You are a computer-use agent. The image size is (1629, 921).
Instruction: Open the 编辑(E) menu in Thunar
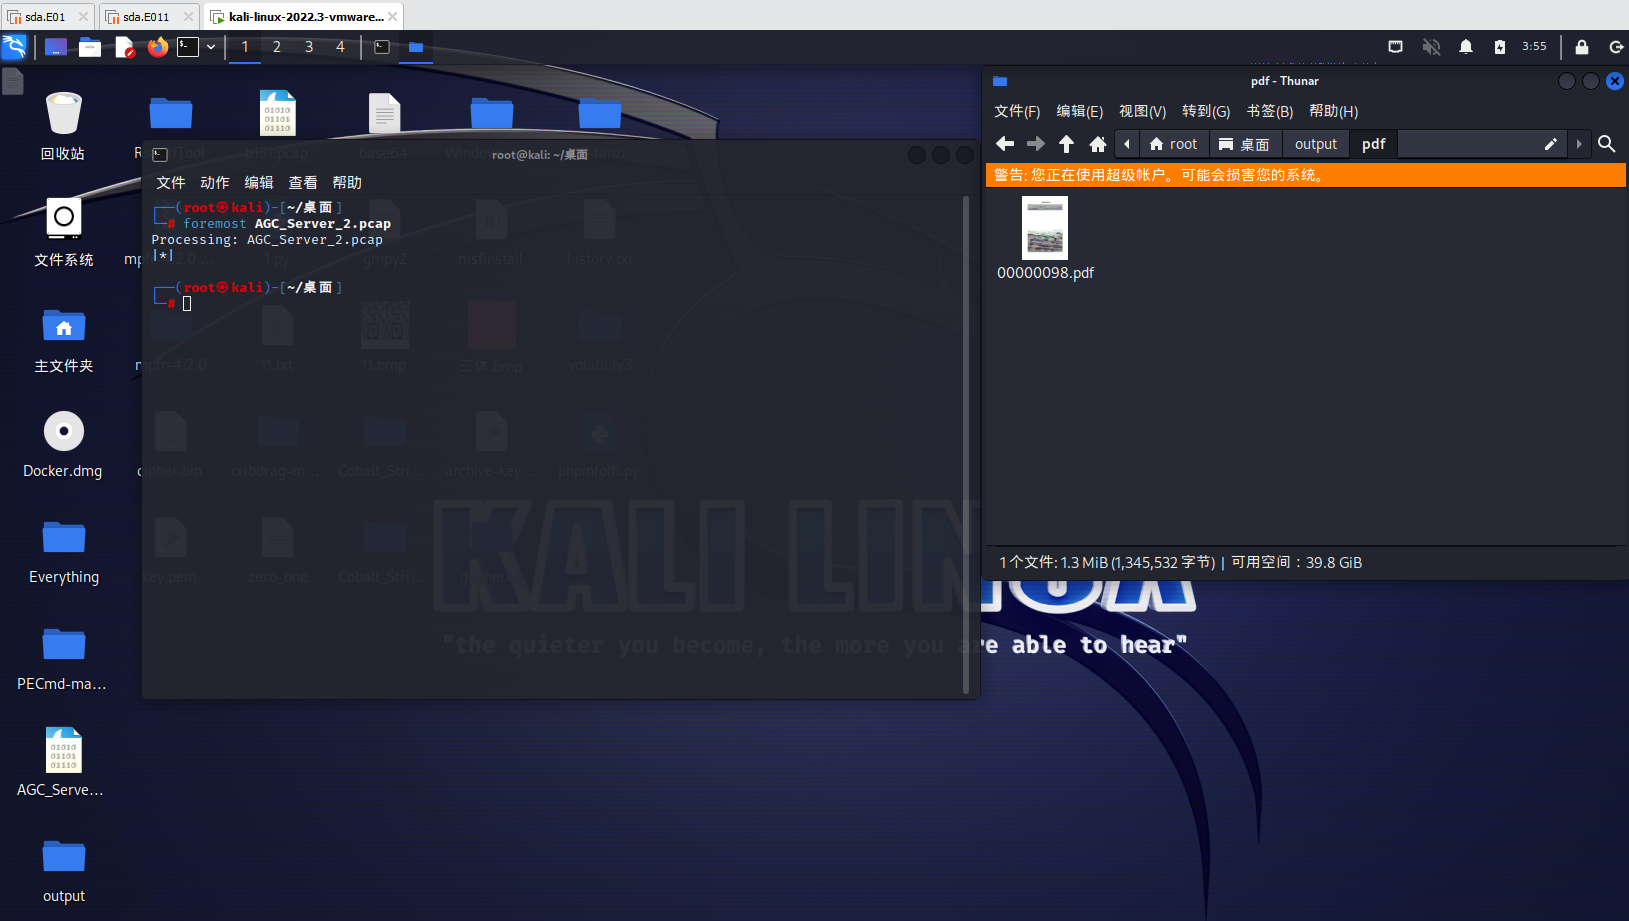[1080, 111]
